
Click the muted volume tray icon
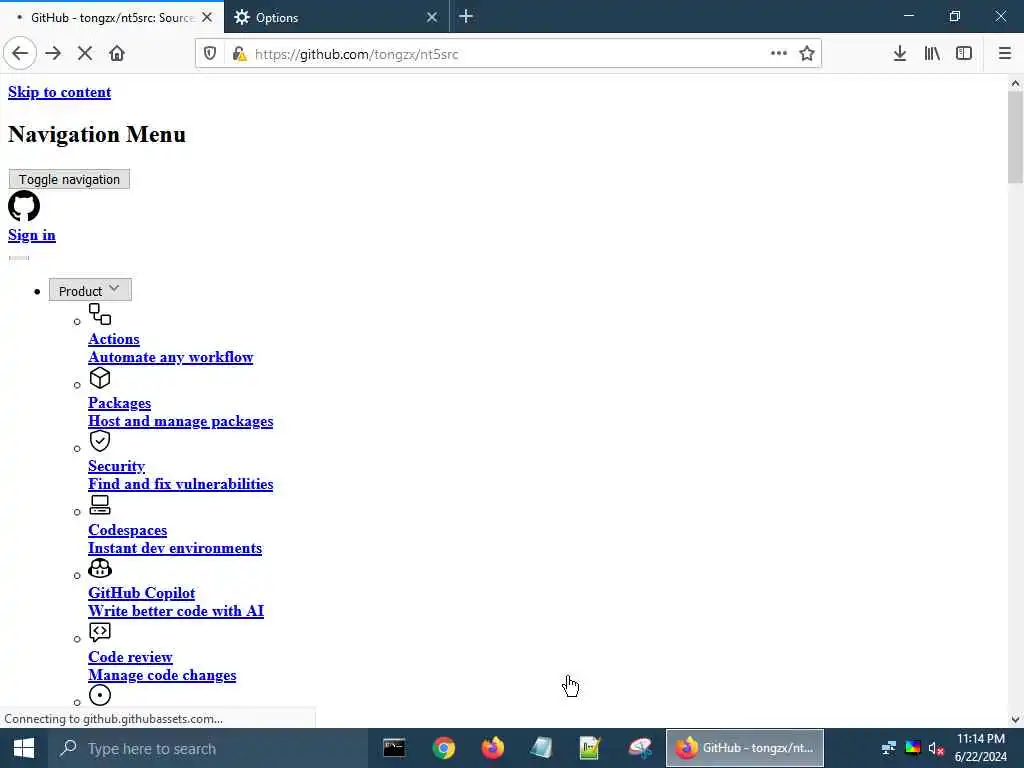click(x=936, y=748)
